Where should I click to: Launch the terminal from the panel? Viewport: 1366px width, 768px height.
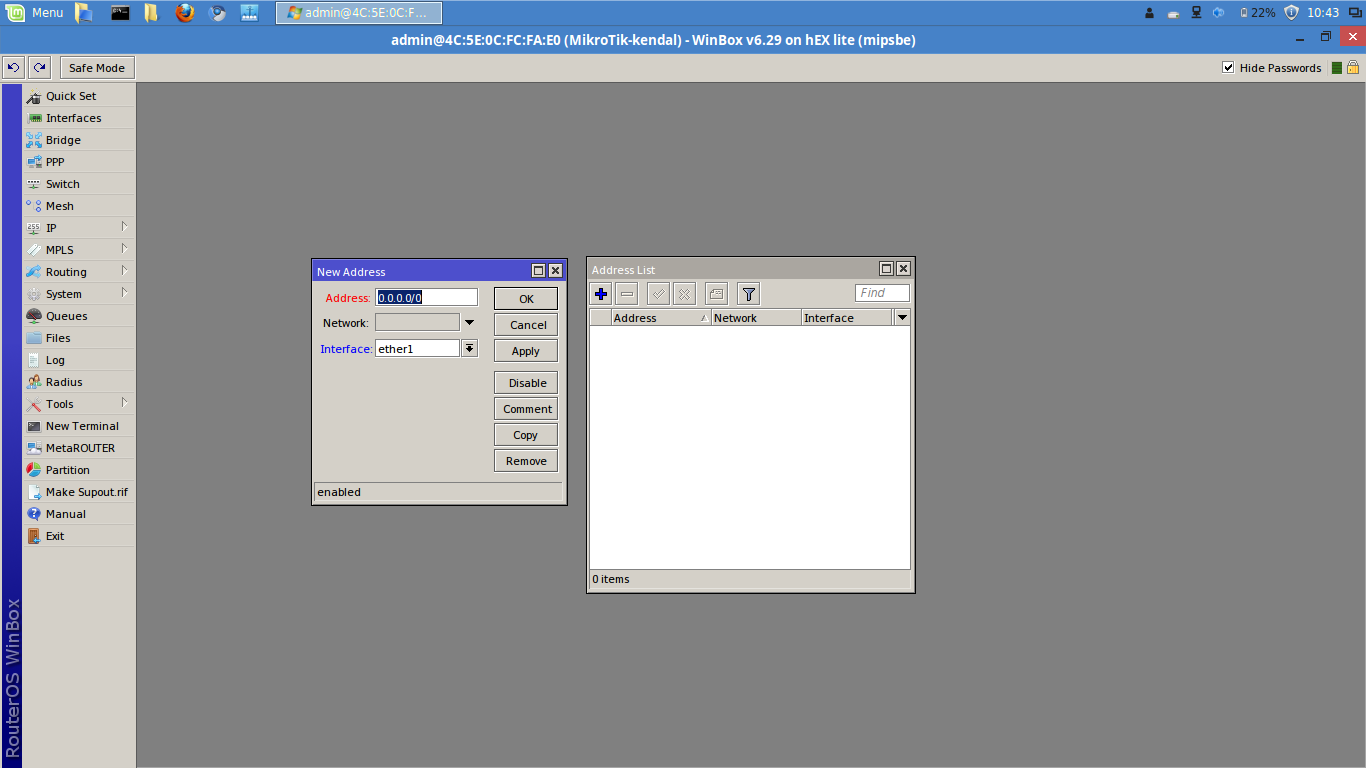[119, 13]
